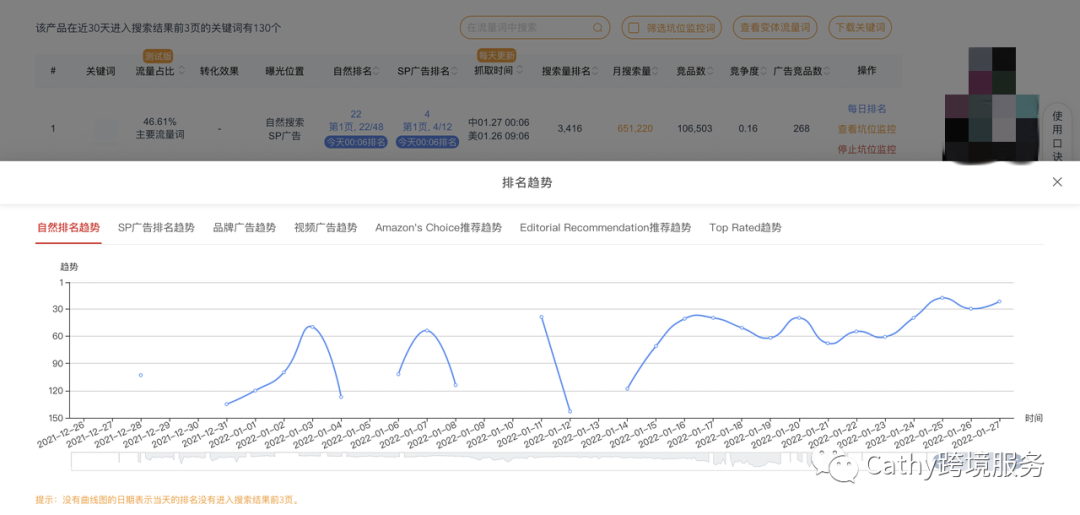This screenshot has width=1080, height=515.
Task: Open 查看变体流量词
Action: click(775, 28)
